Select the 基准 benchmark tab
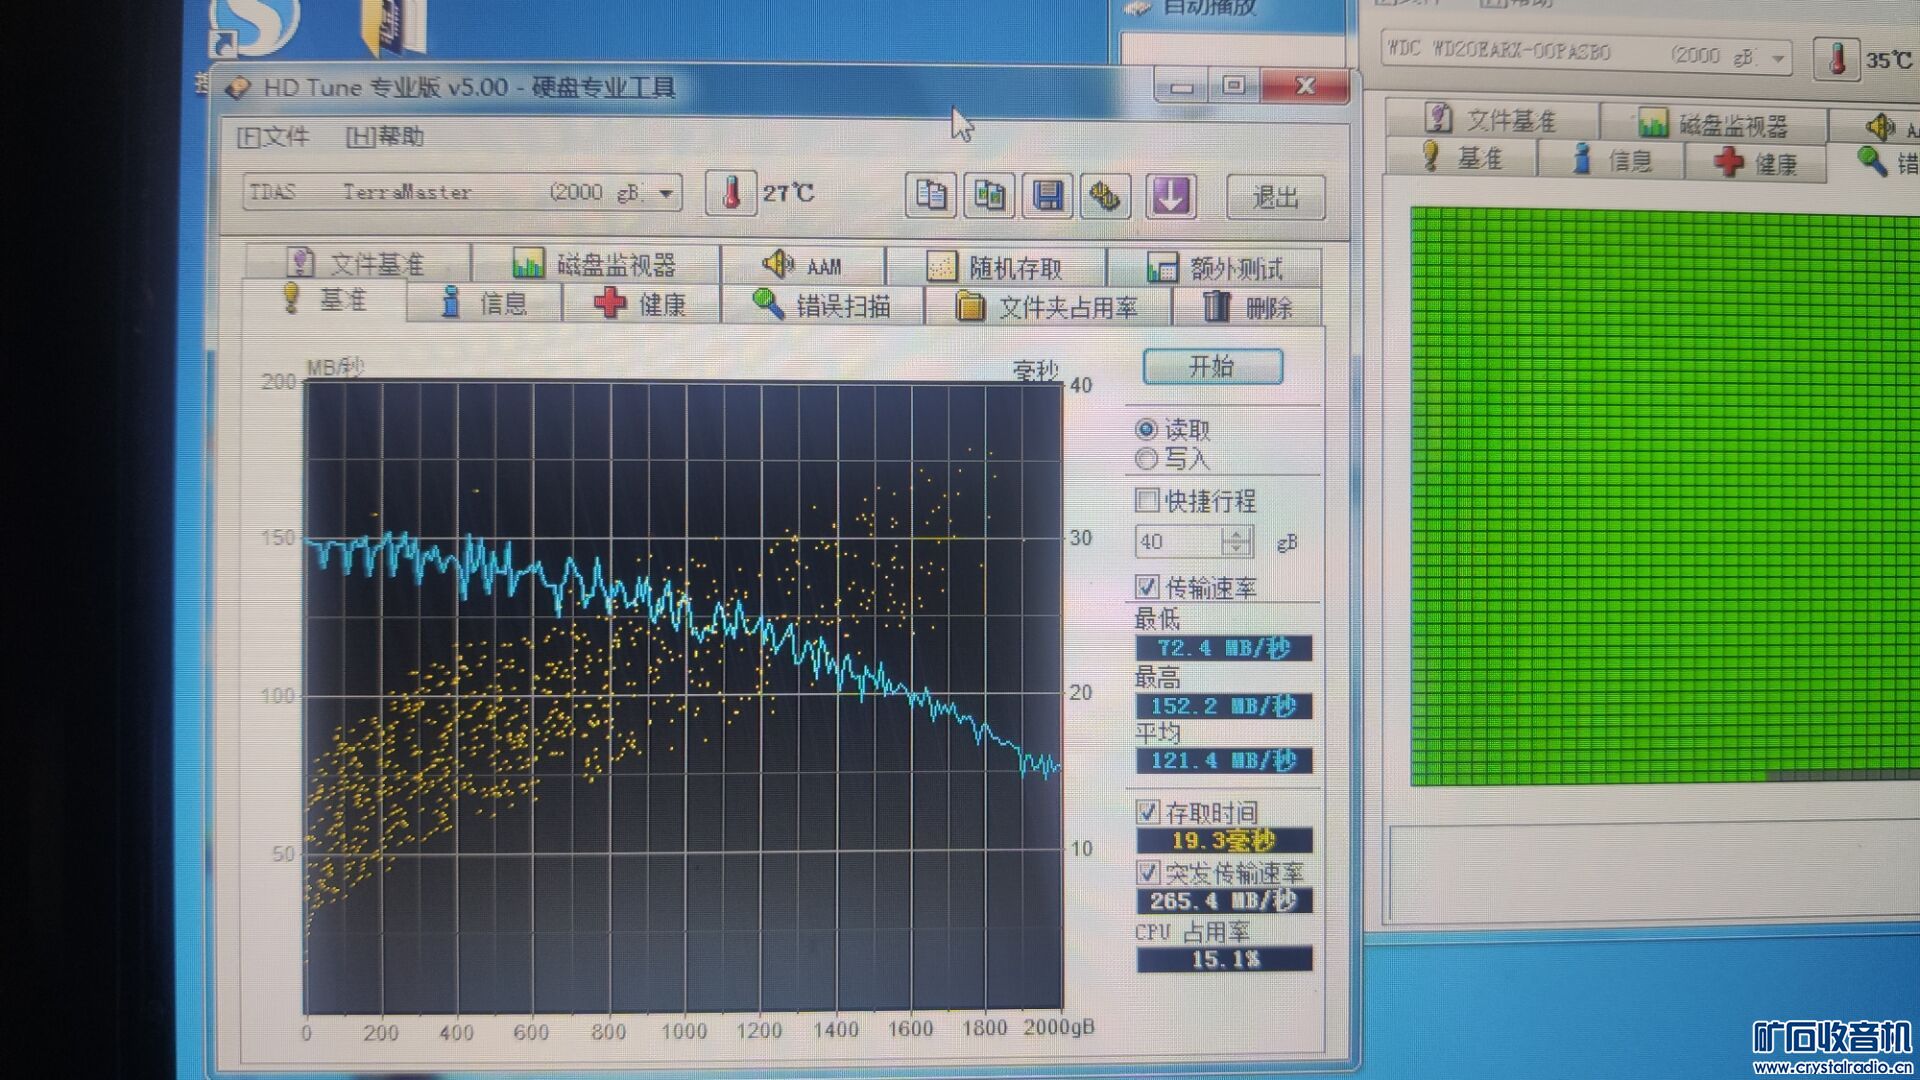 [325, 299]
